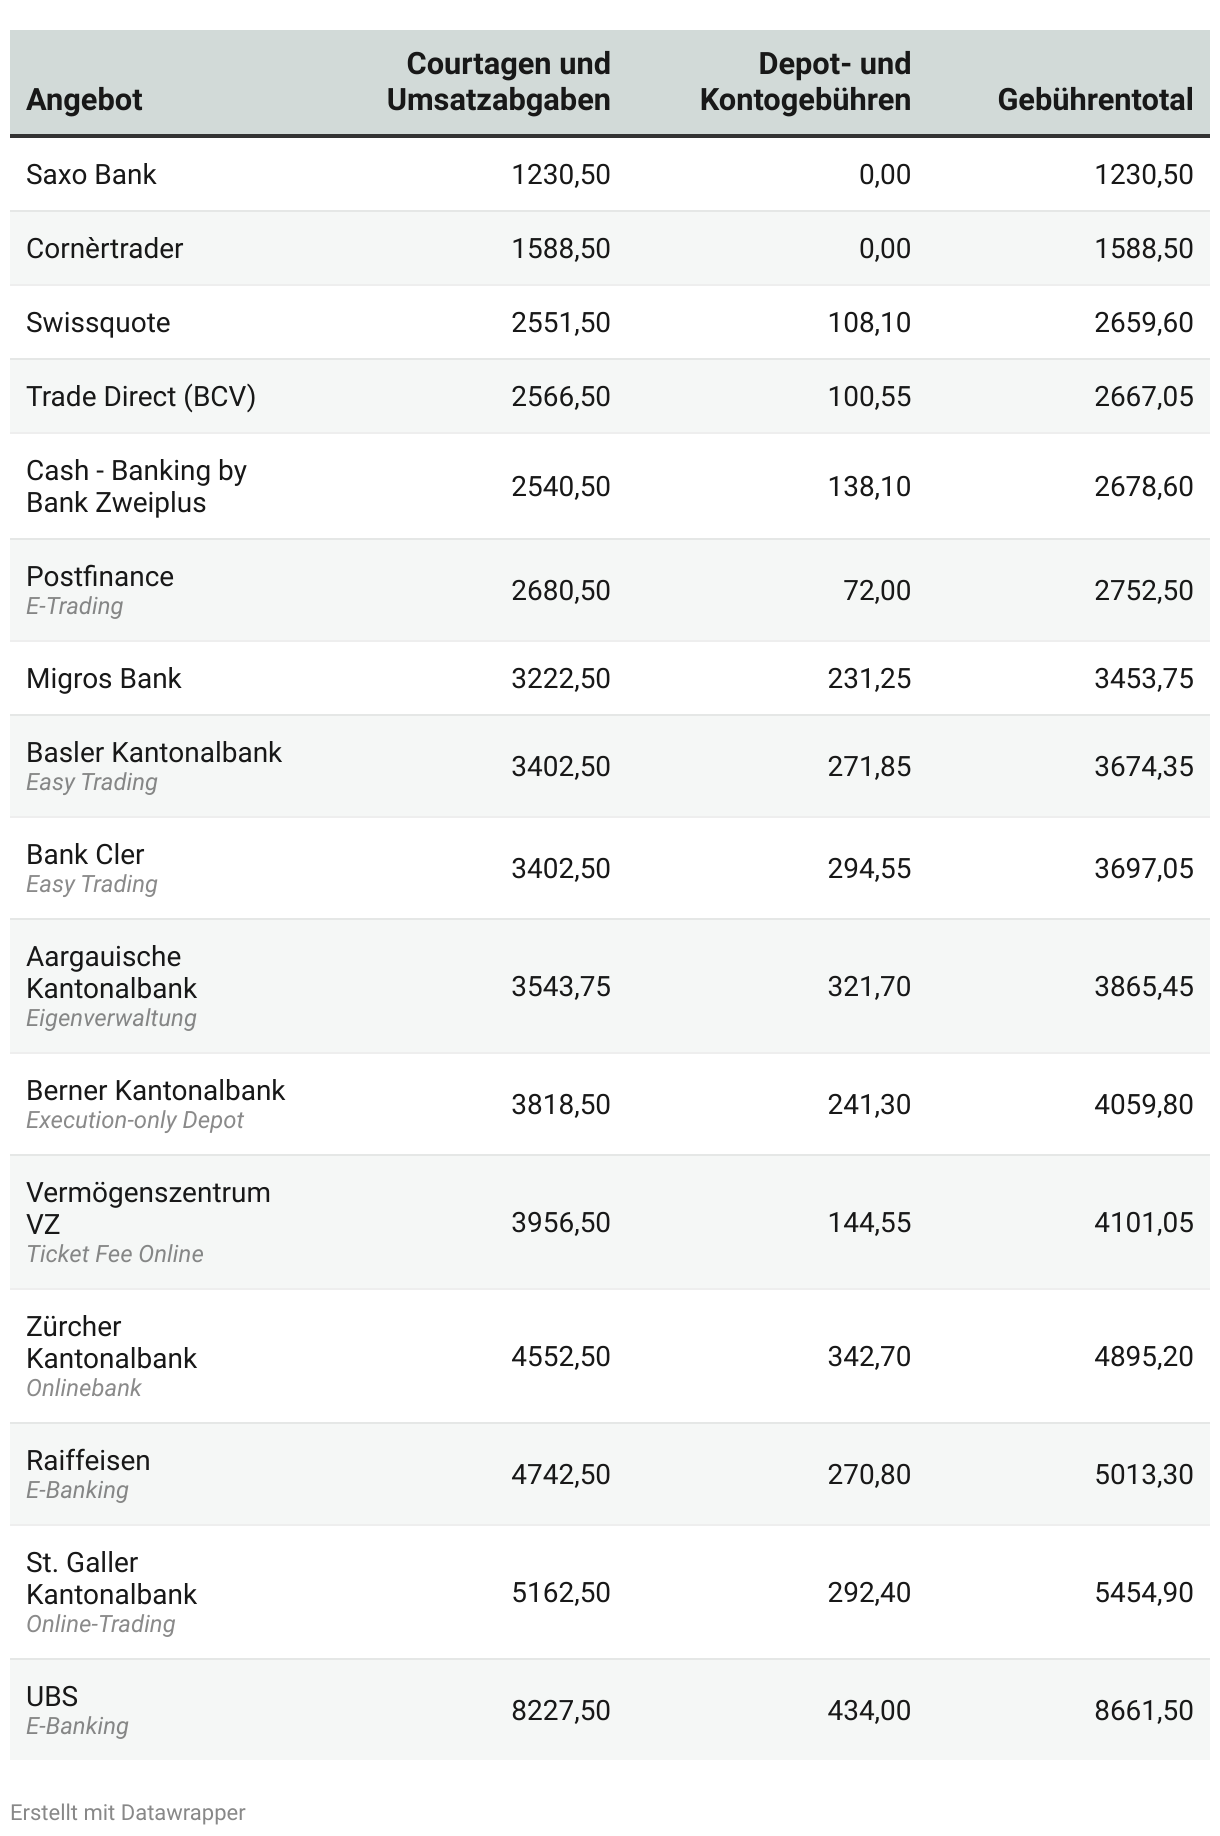This screenshot has width=1220, height=1836.
Task: Click the Swissquote entry
Action: pyautogui.click(x=98, y=323)
